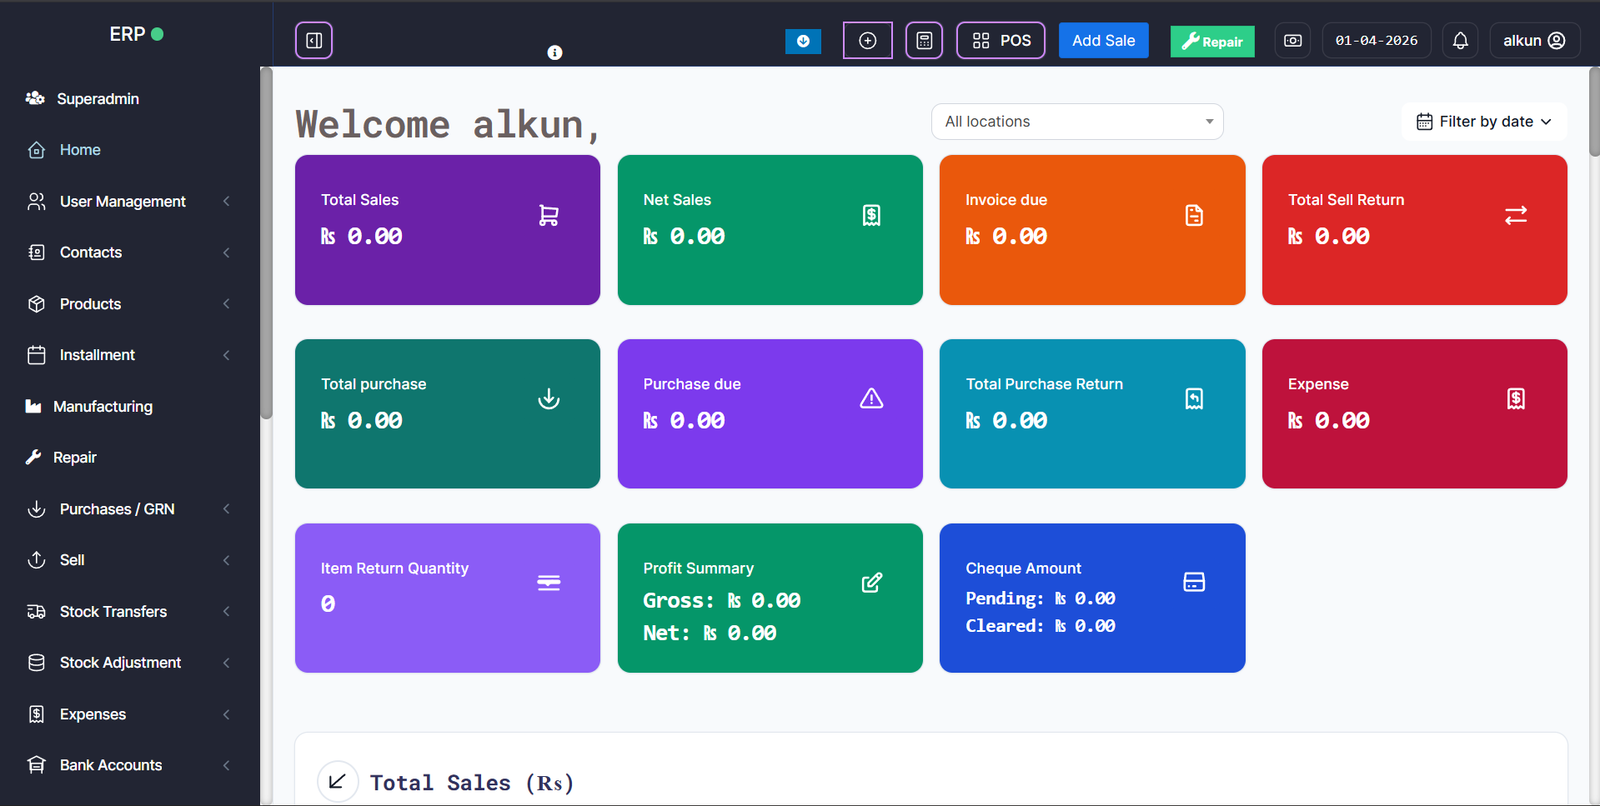Click the document icon on the Invoice due card
This screenshot has height=806, width=1600.
pos(1194,215)
